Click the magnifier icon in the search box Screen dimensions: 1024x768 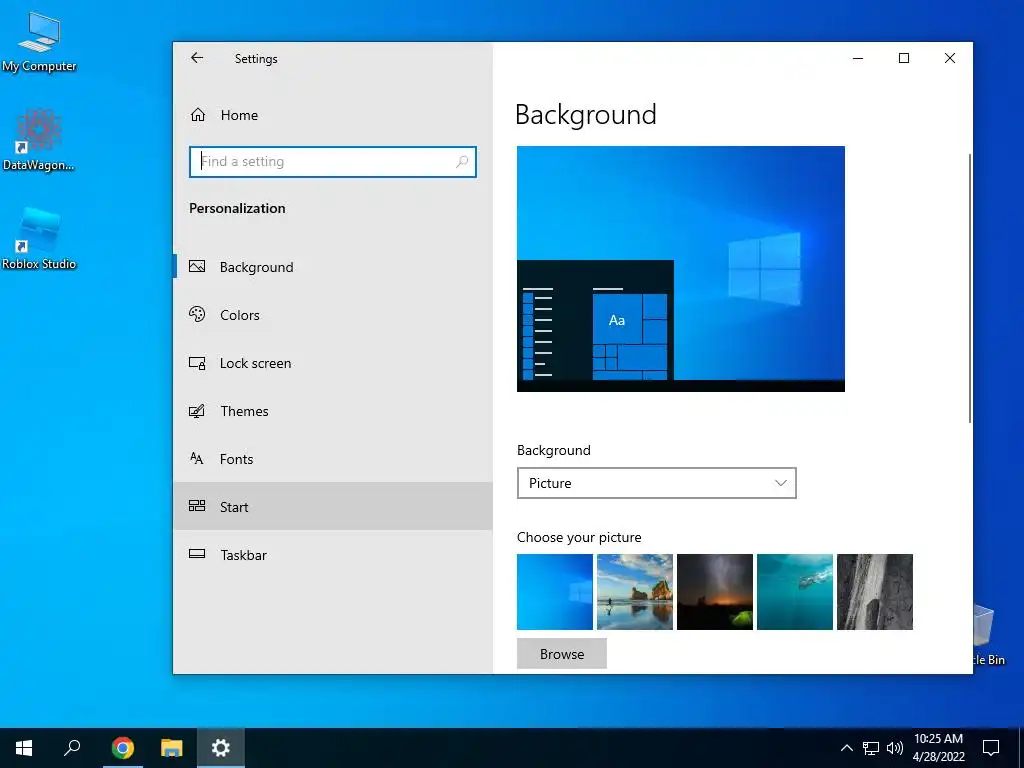[x=462, y=161]
